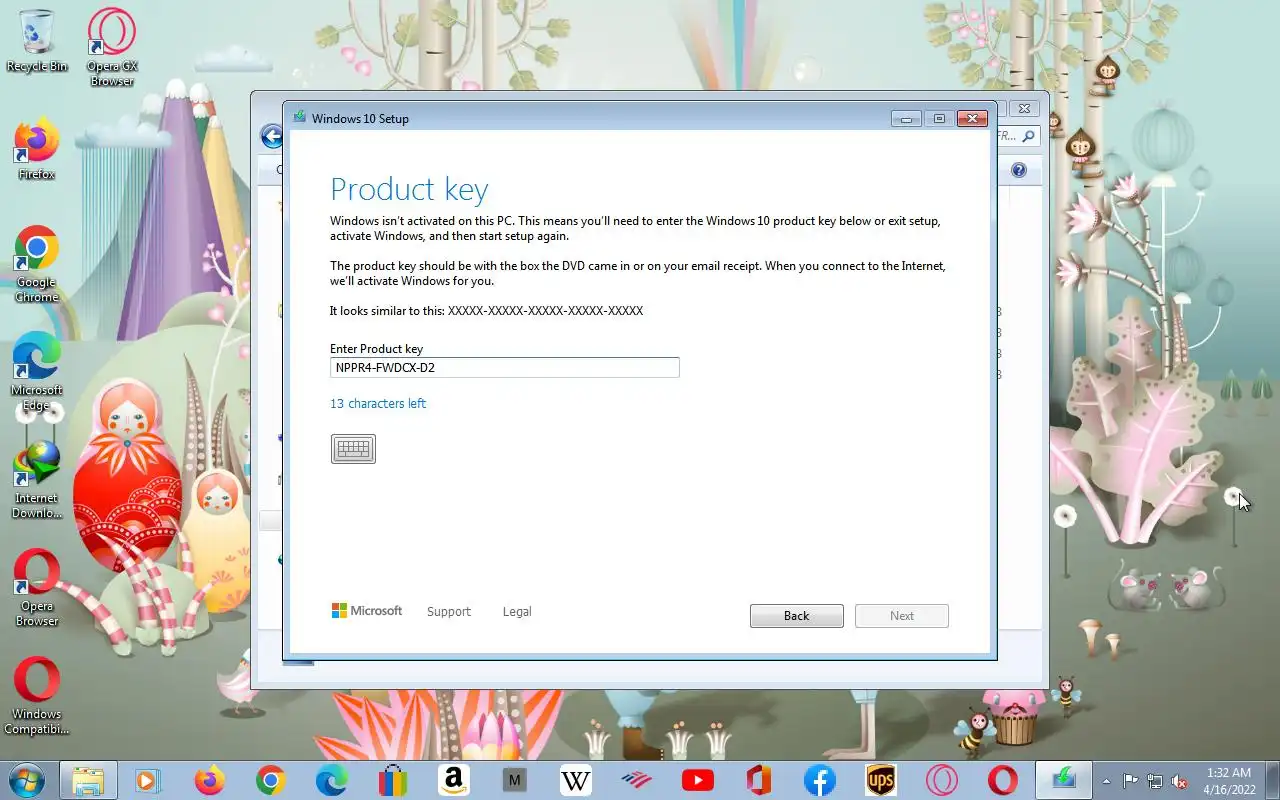Viewport: 1280px width, 800px height.
Task: Switch to Windows Setup taskbar item
Action: point(1063,780)
